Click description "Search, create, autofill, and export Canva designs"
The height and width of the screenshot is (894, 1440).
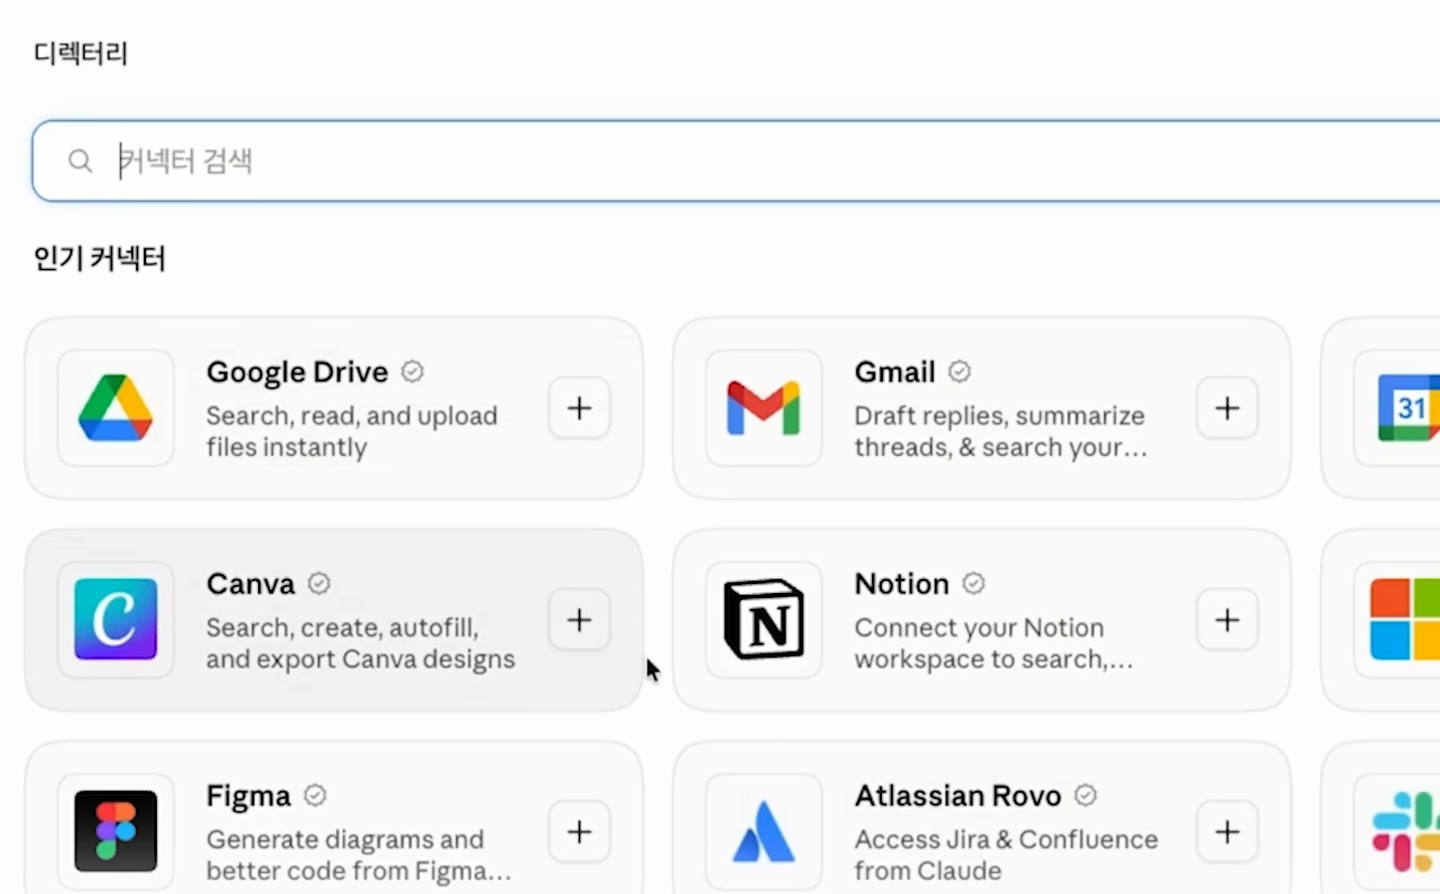[x=361, y=643]
